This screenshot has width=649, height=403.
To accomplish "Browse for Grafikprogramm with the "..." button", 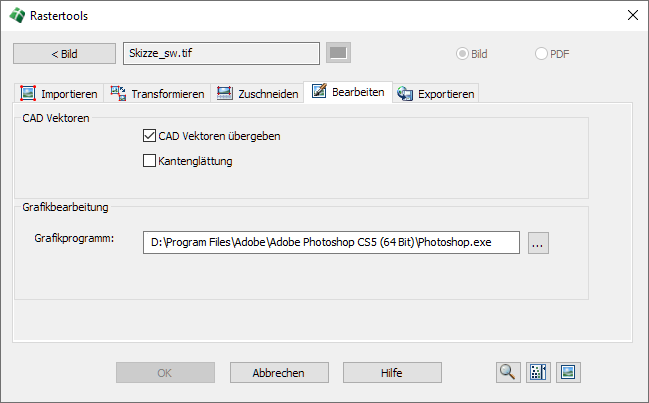I will pyautogui.click(x=539, y=242).
